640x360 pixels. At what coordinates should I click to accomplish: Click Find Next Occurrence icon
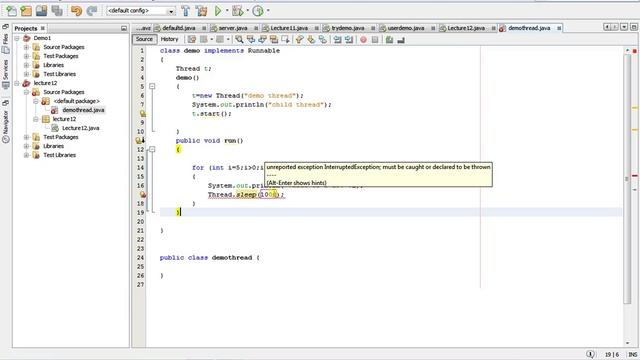point(262,40)
